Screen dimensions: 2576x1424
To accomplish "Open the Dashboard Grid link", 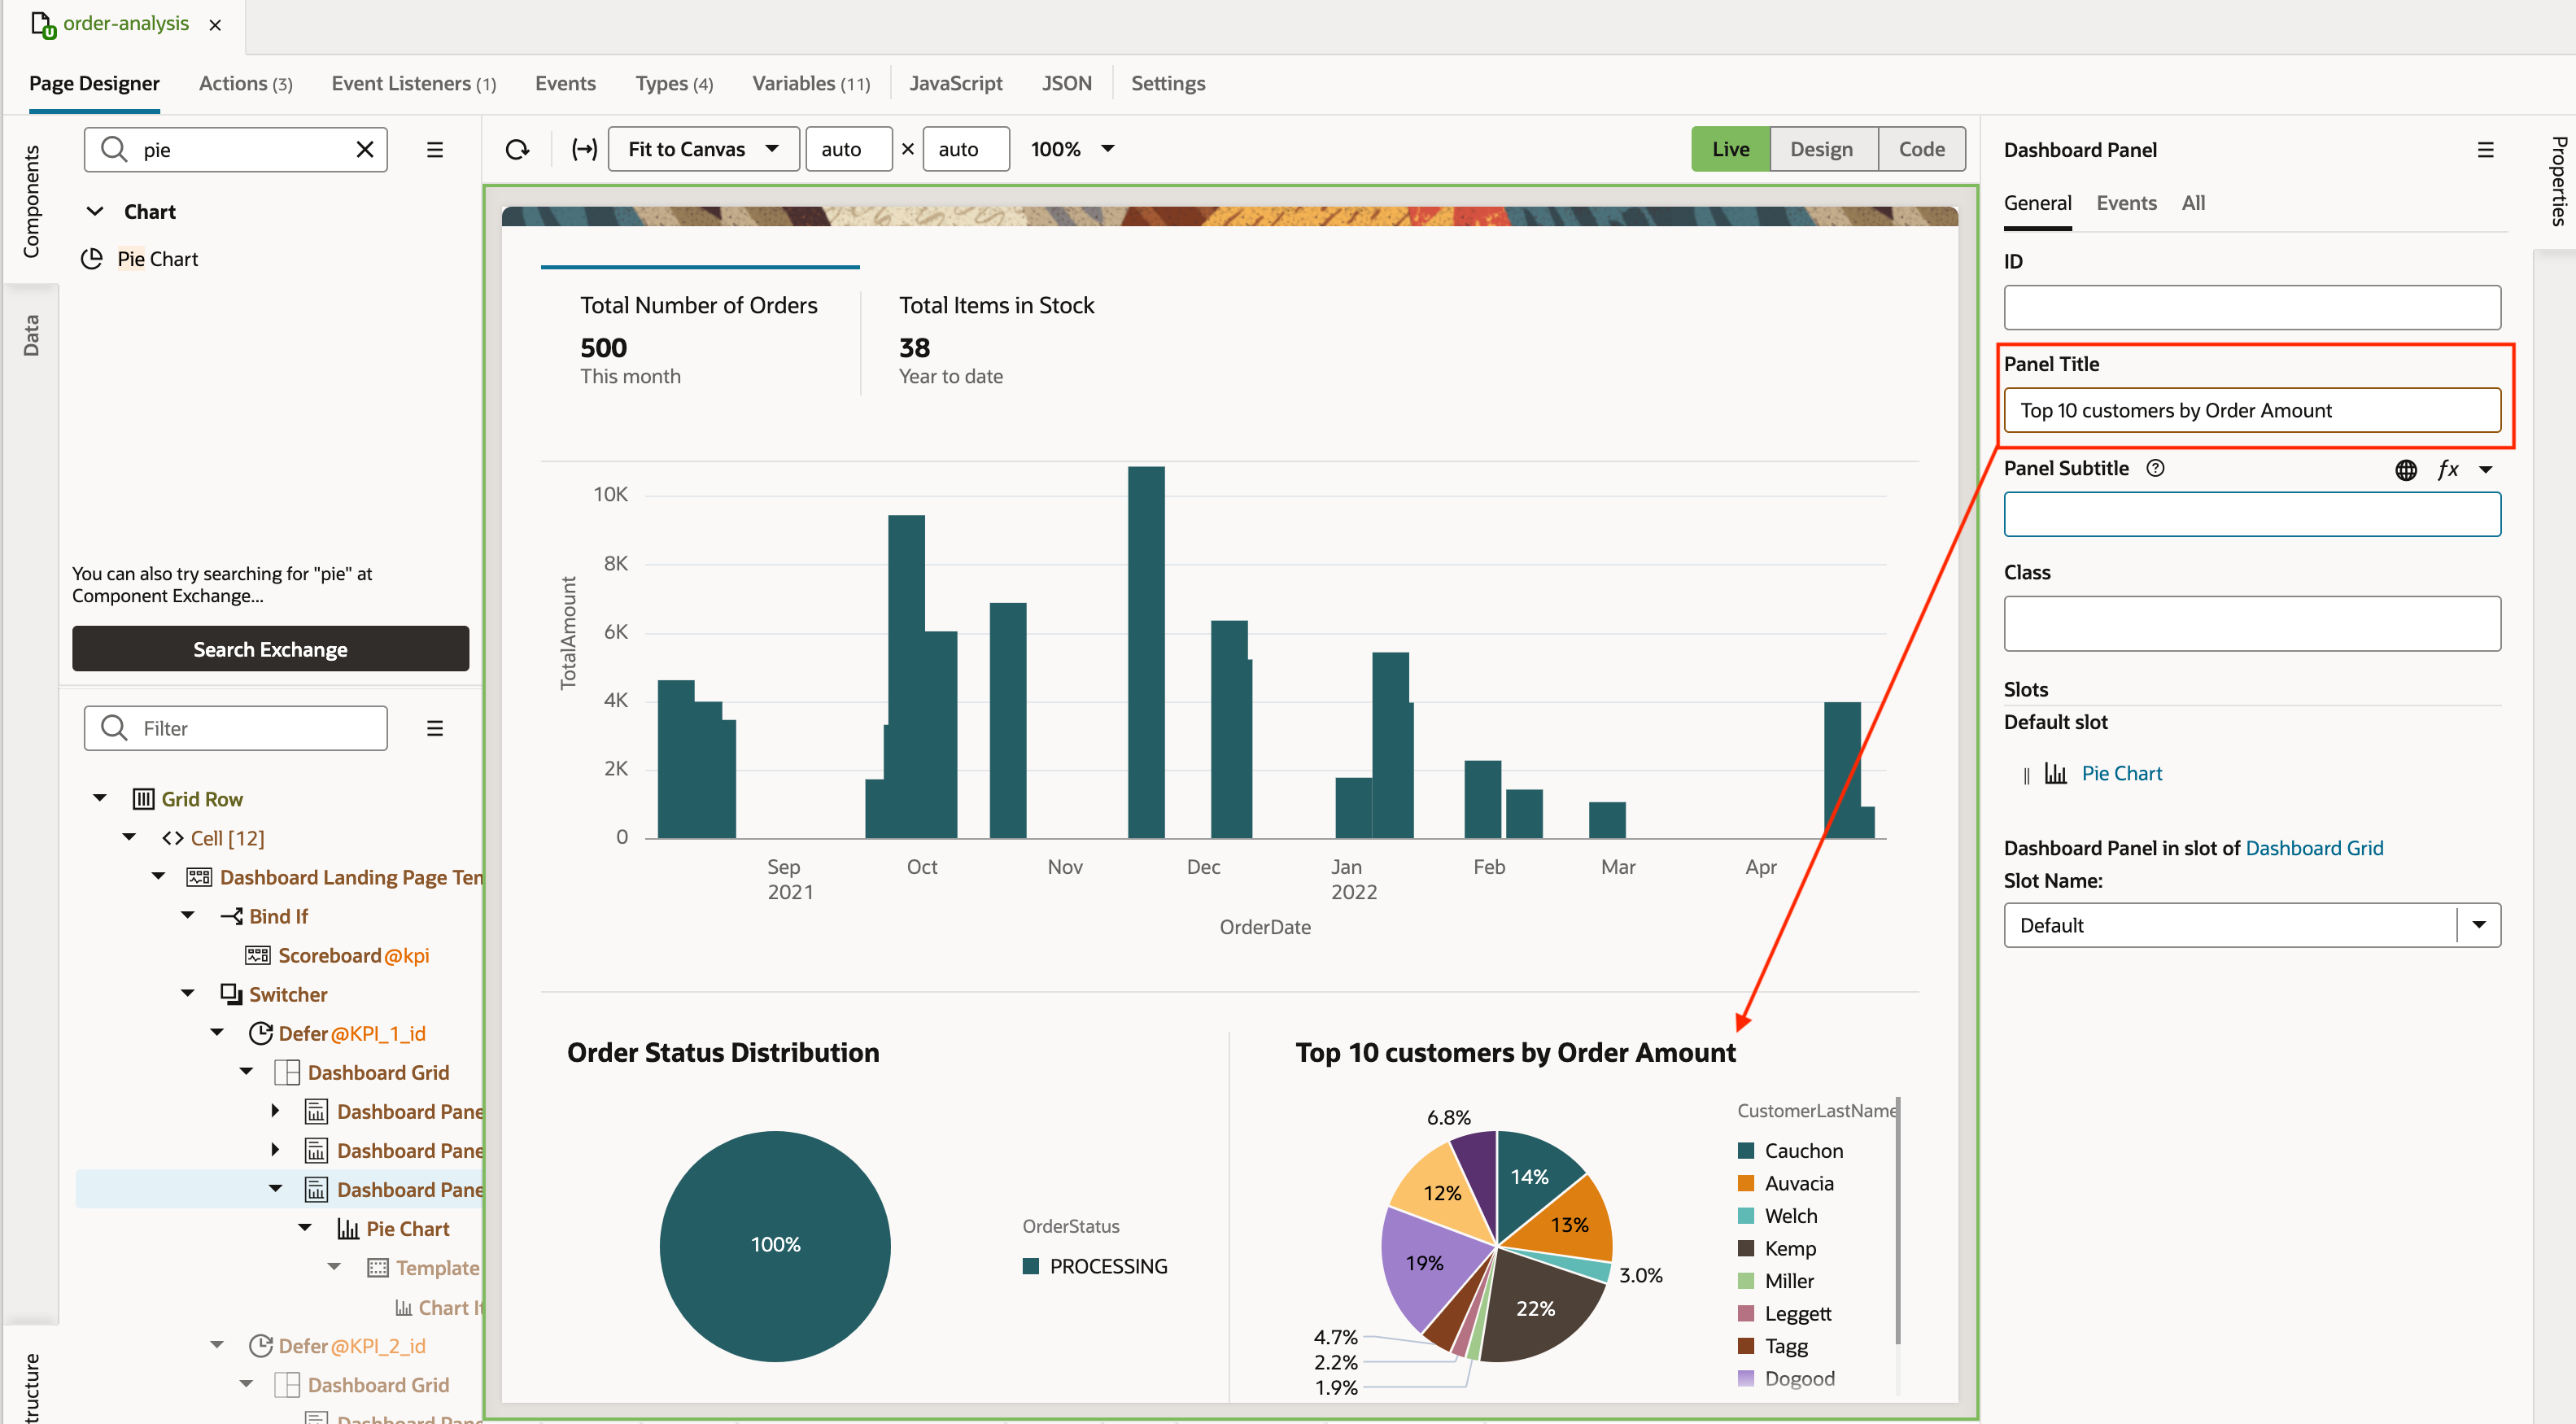I will point(2315,847).
